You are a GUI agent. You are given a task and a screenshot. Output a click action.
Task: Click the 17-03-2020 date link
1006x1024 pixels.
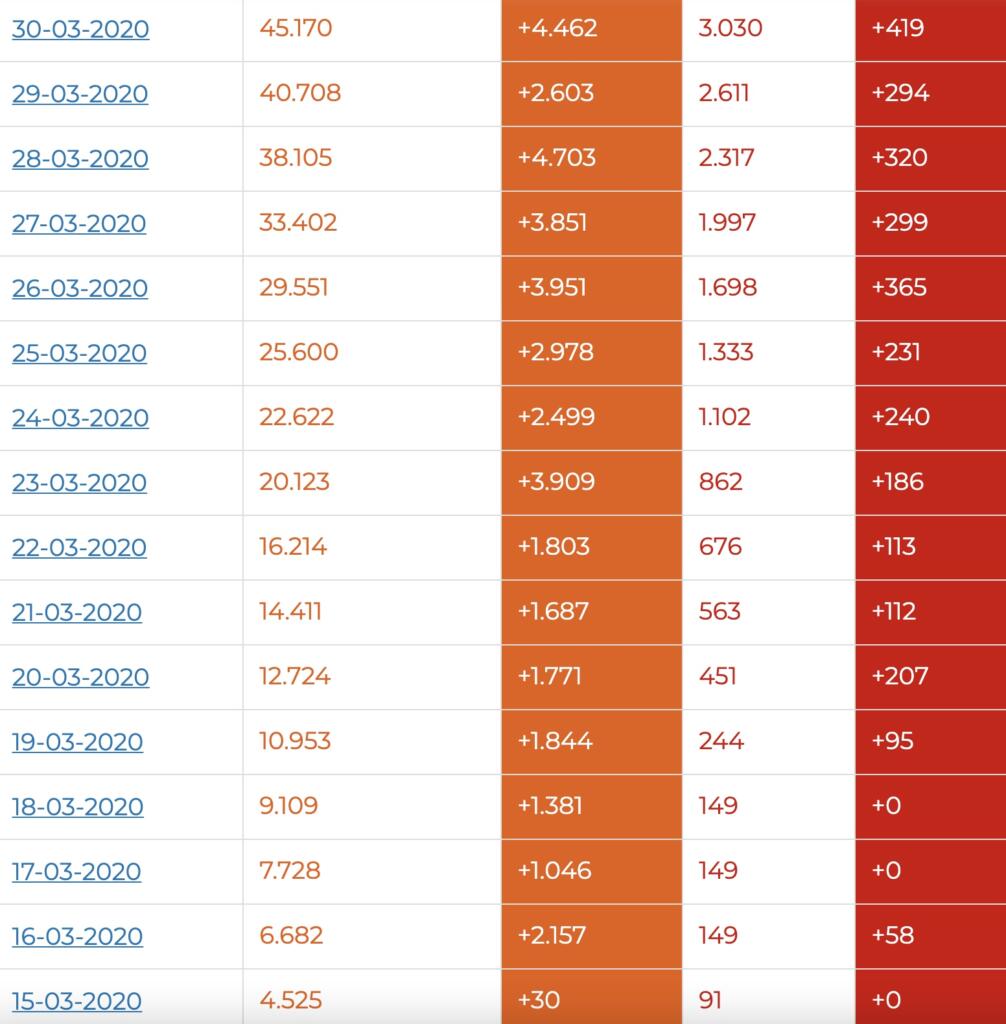coord(76,871)
